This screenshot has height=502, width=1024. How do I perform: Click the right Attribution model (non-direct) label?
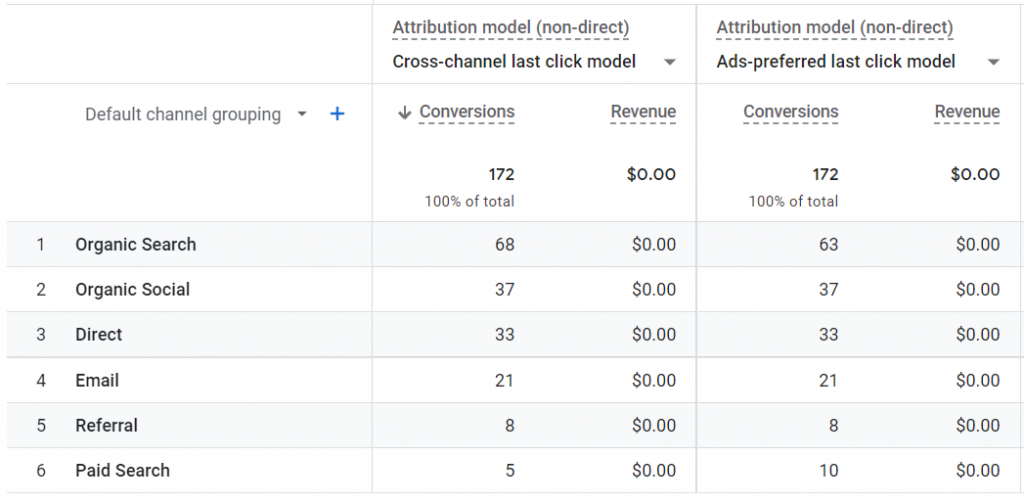834,27
